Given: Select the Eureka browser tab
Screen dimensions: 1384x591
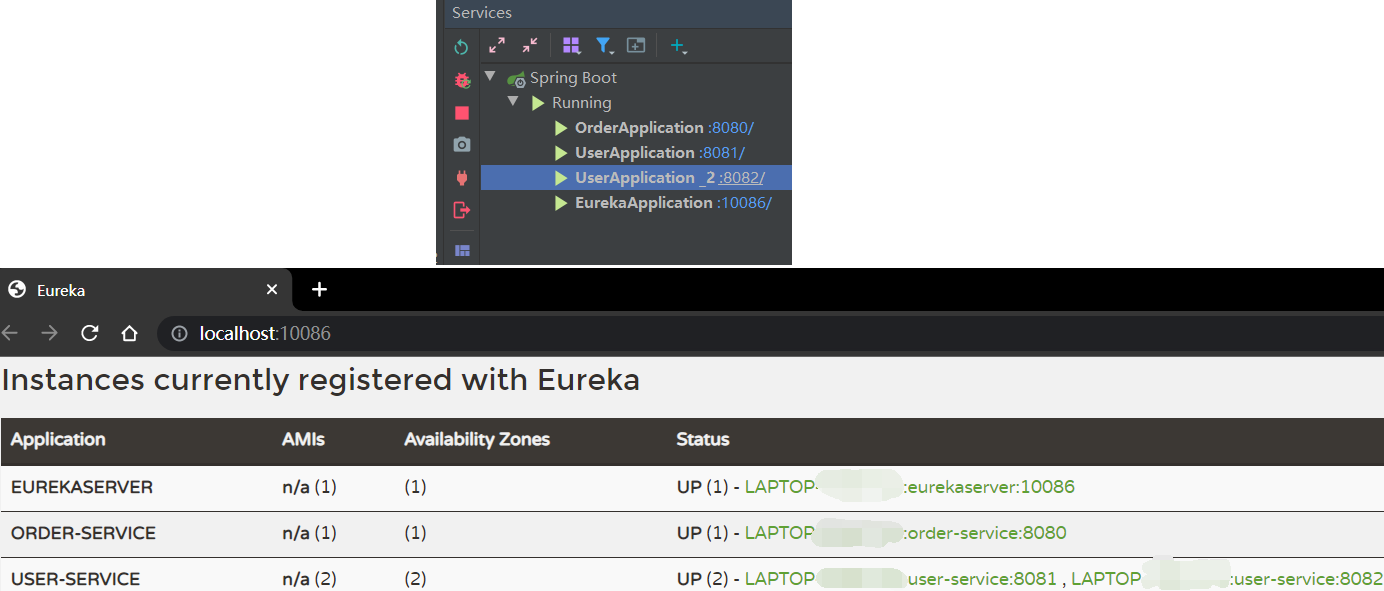Looking at the screenshot, I should (146, 290).
